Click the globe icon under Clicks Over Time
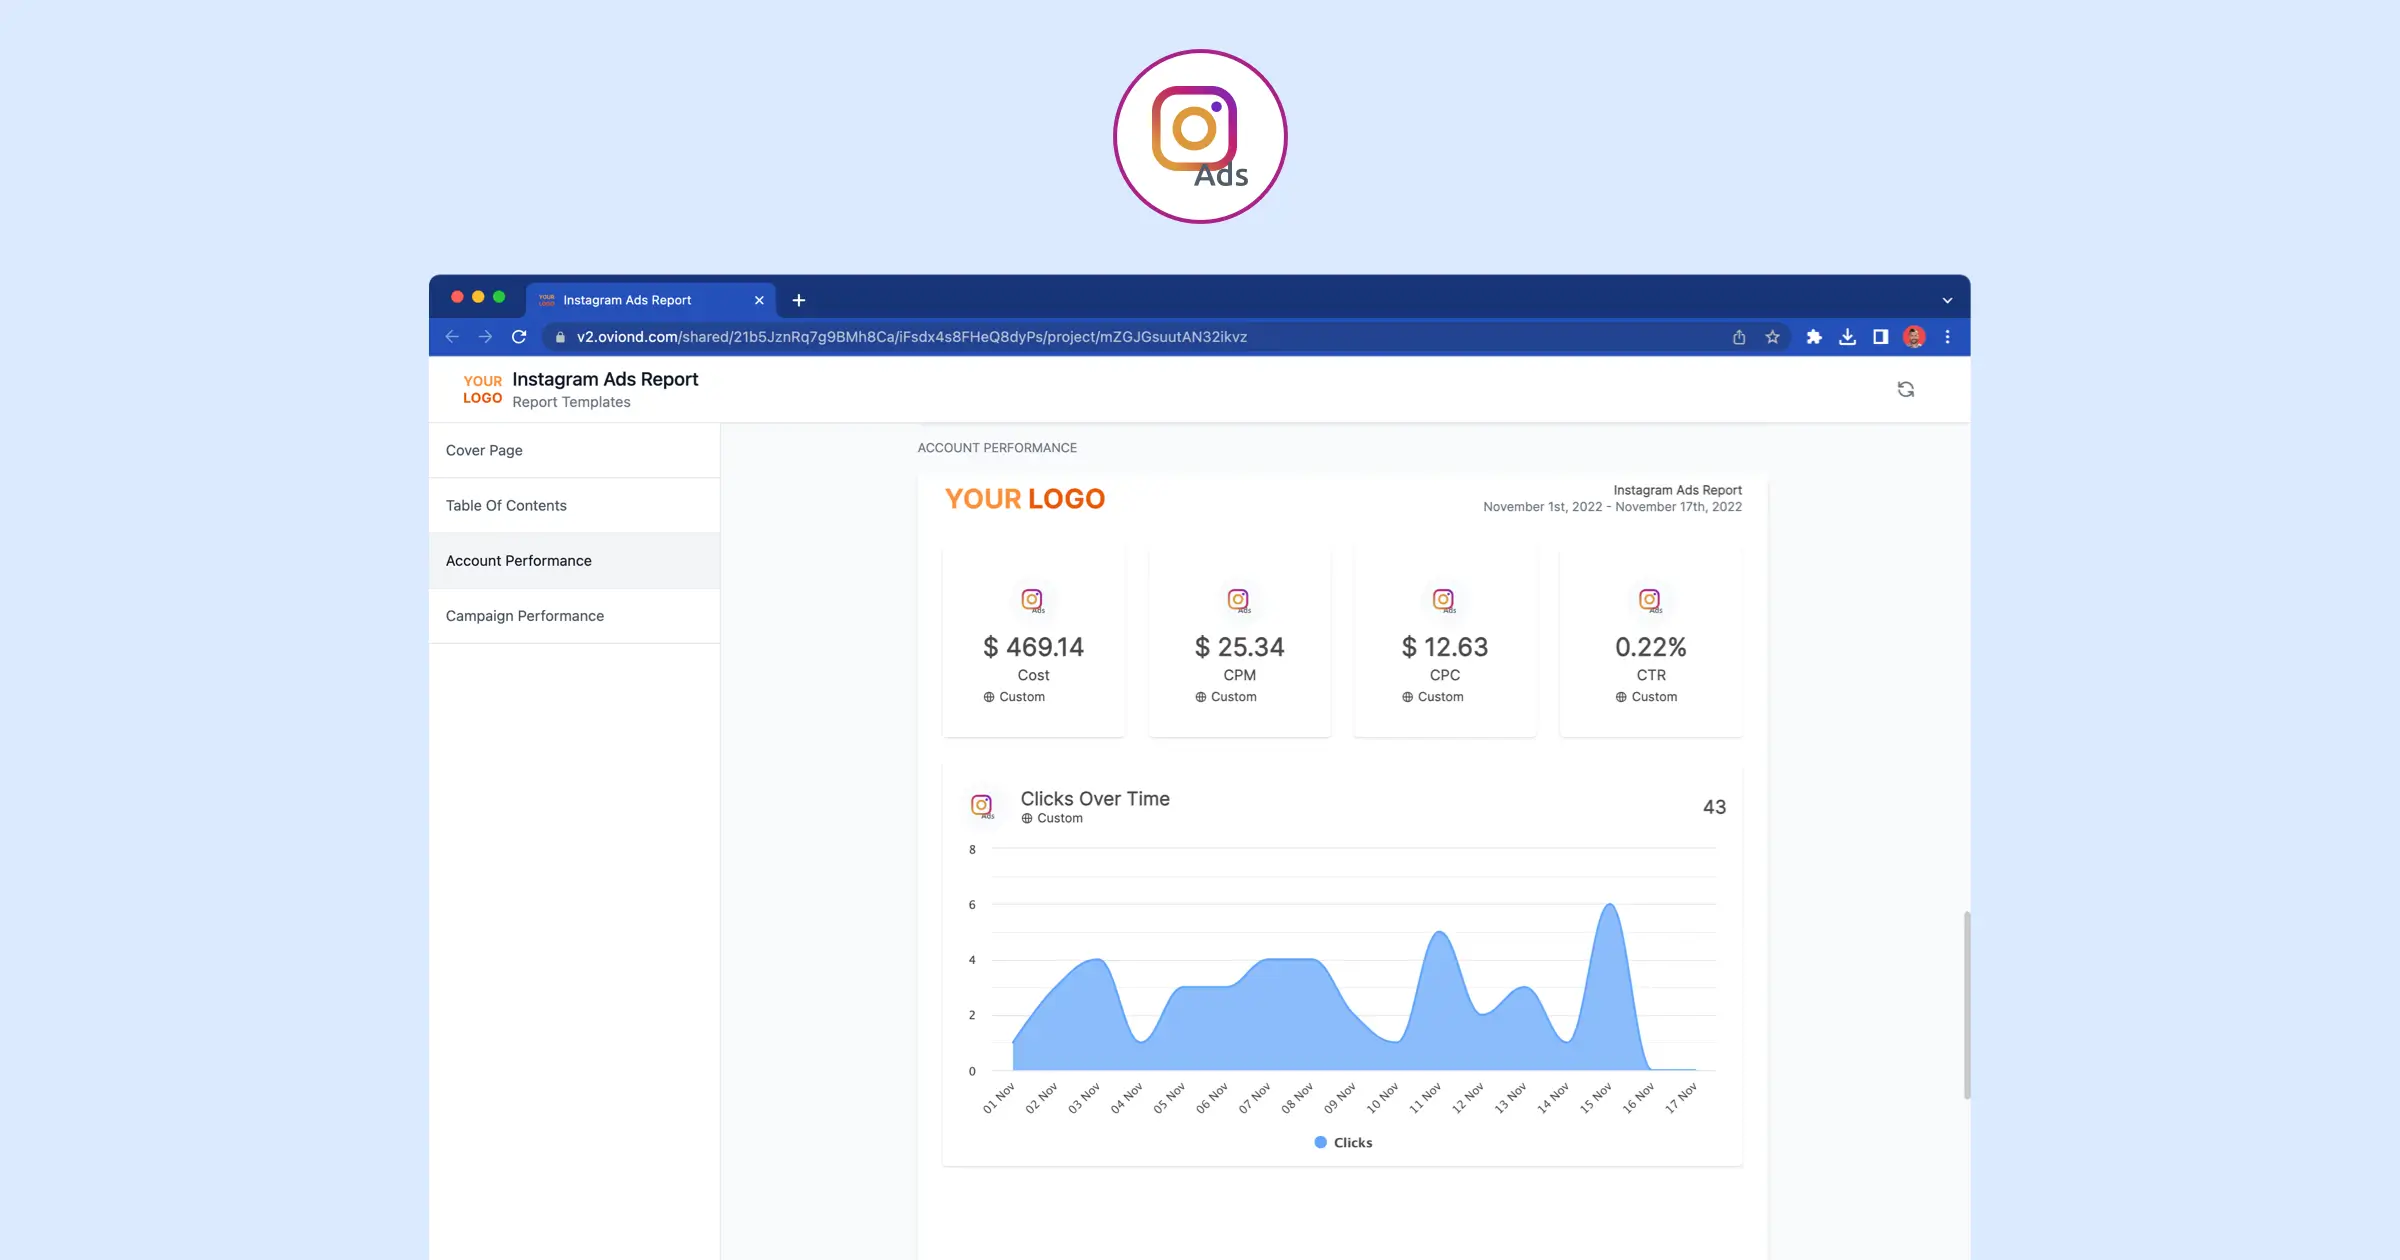Viewport: 2400px width, 1260px height. (x=1027, y=818)
